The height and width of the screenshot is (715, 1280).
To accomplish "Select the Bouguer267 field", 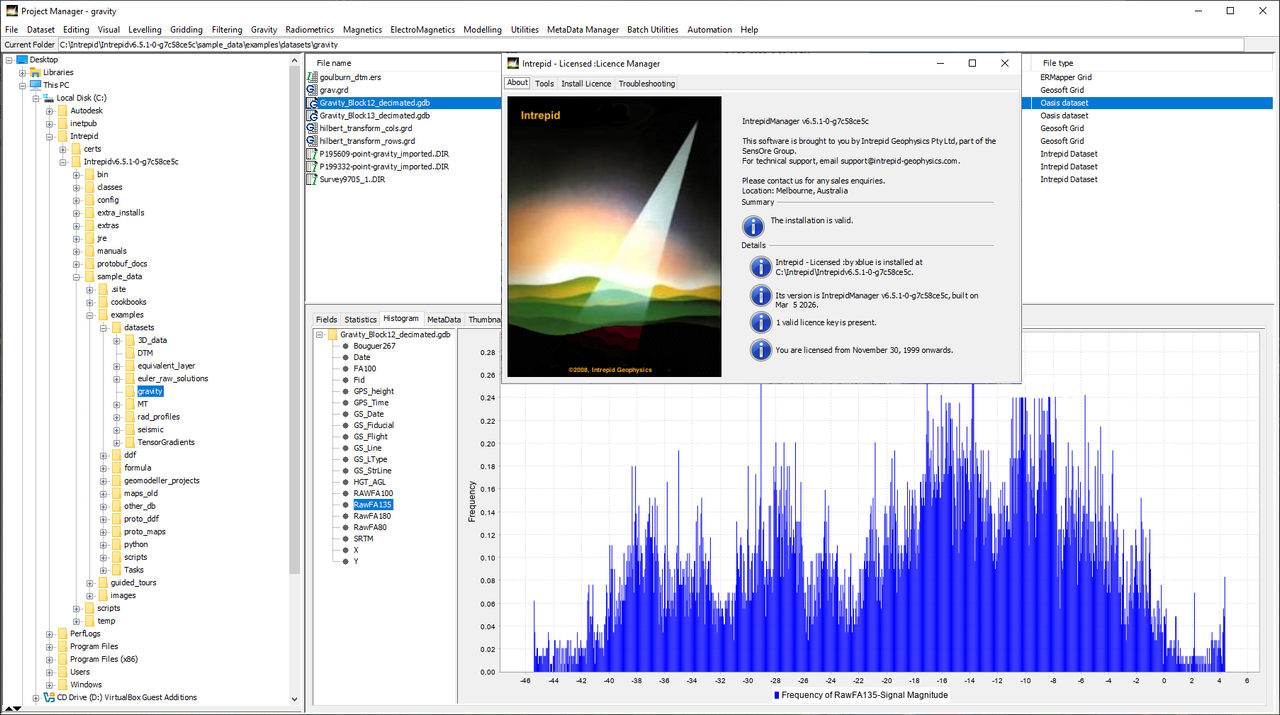I will click(374, 346).
